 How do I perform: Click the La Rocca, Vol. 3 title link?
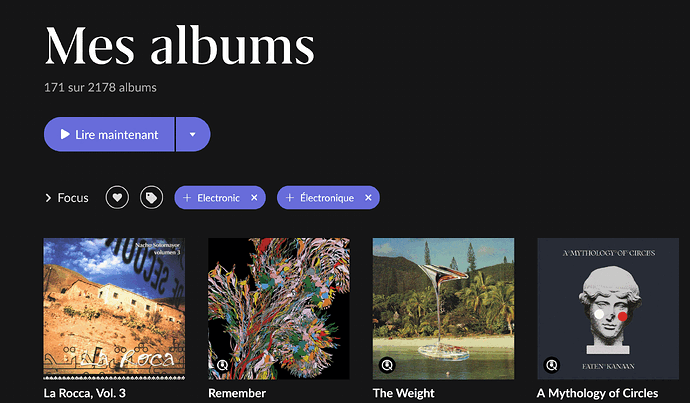click(x=84, y=393)
